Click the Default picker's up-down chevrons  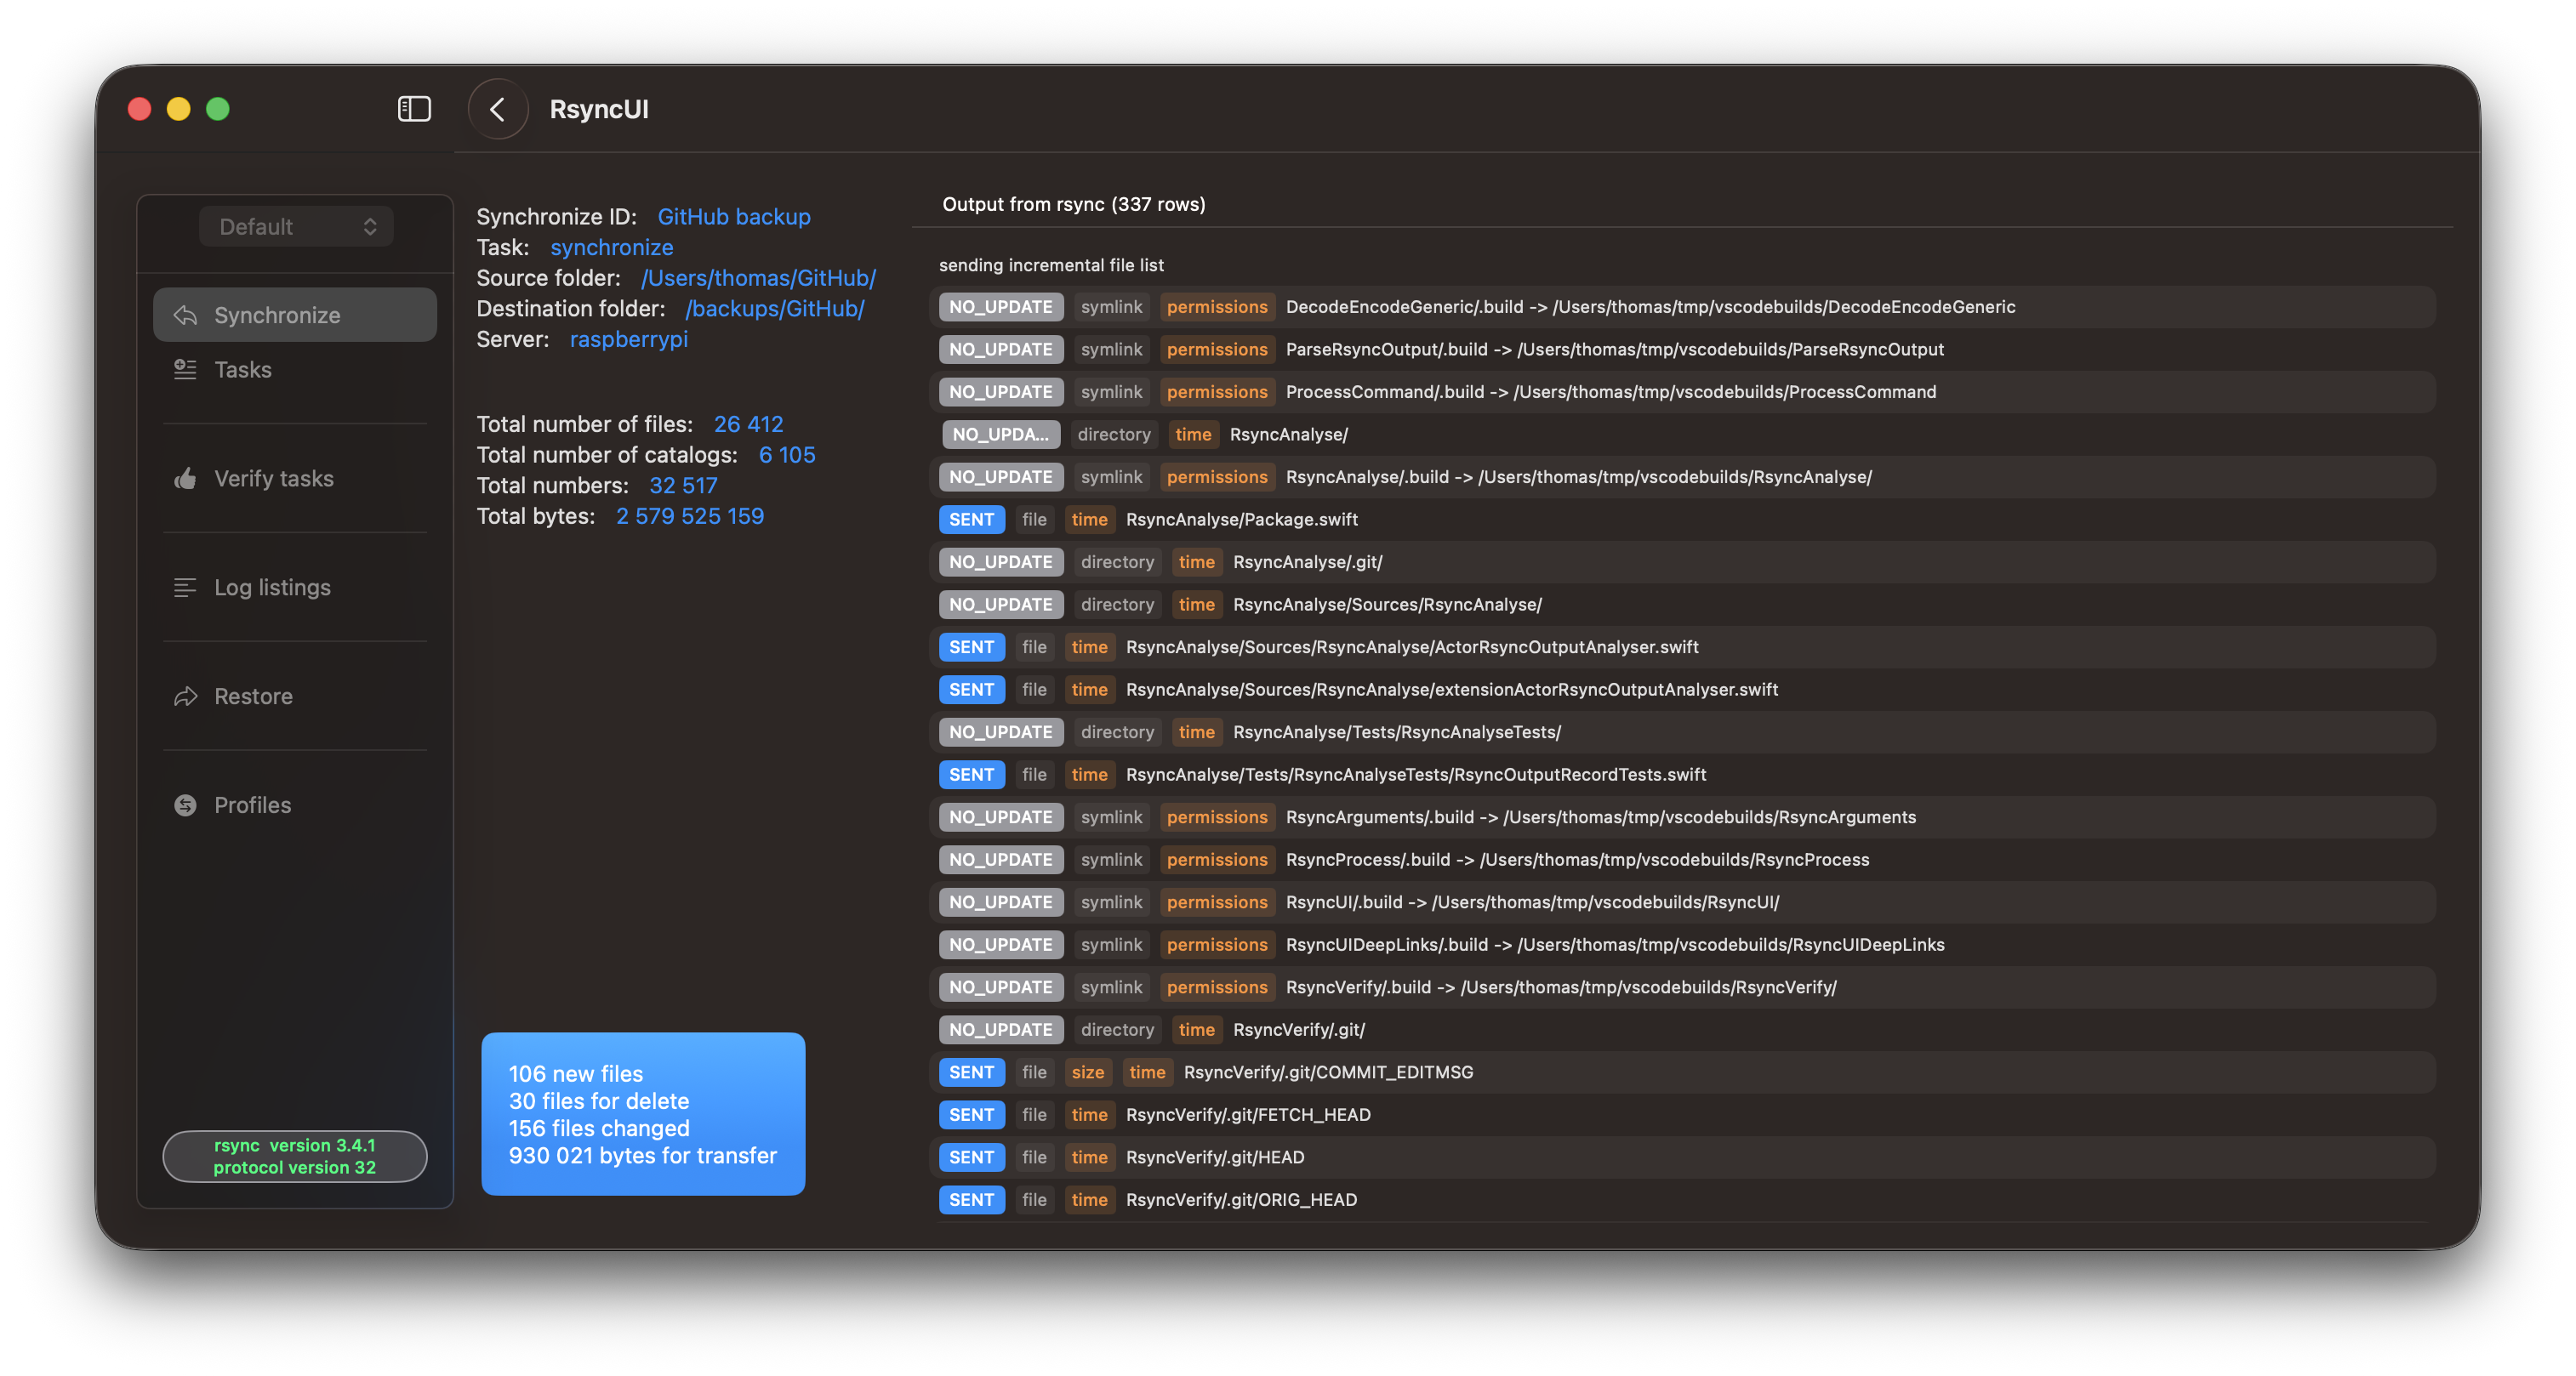tap(370, 227)
